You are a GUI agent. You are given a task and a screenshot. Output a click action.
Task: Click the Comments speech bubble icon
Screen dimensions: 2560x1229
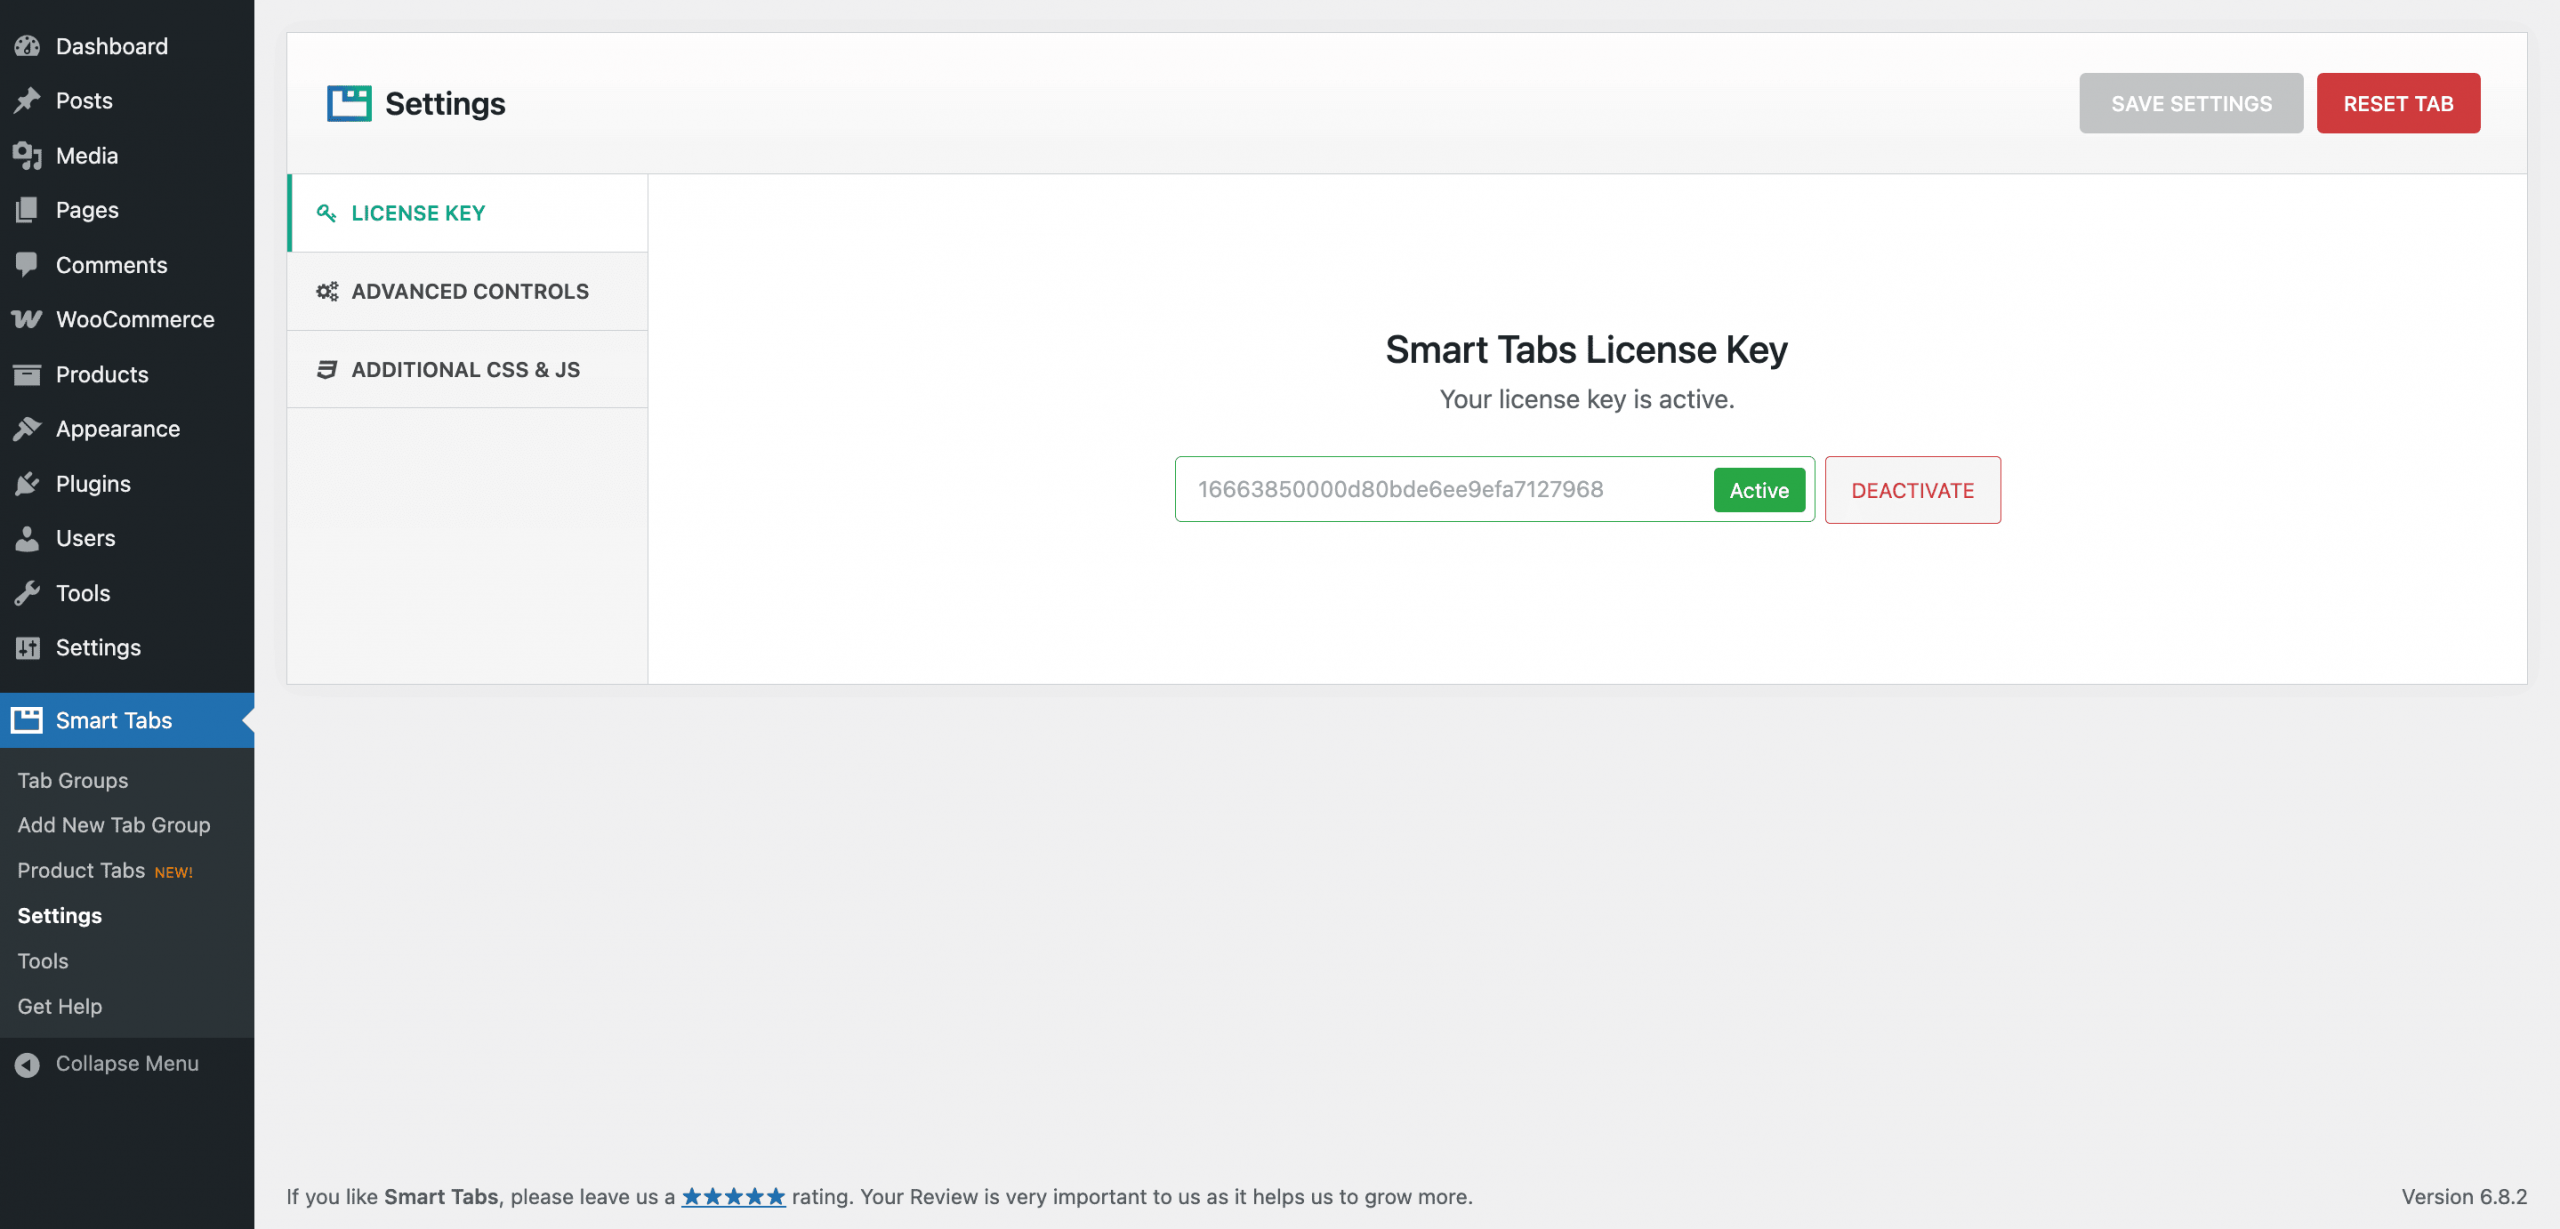tap(27, 265)
